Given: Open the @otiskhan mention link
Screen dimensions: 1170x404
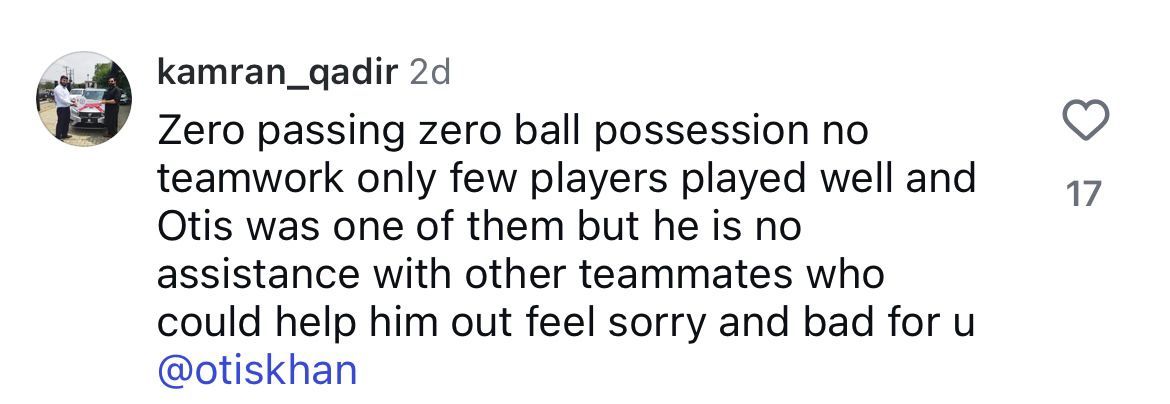Looking at the screenshot, I should coord(257,370).
